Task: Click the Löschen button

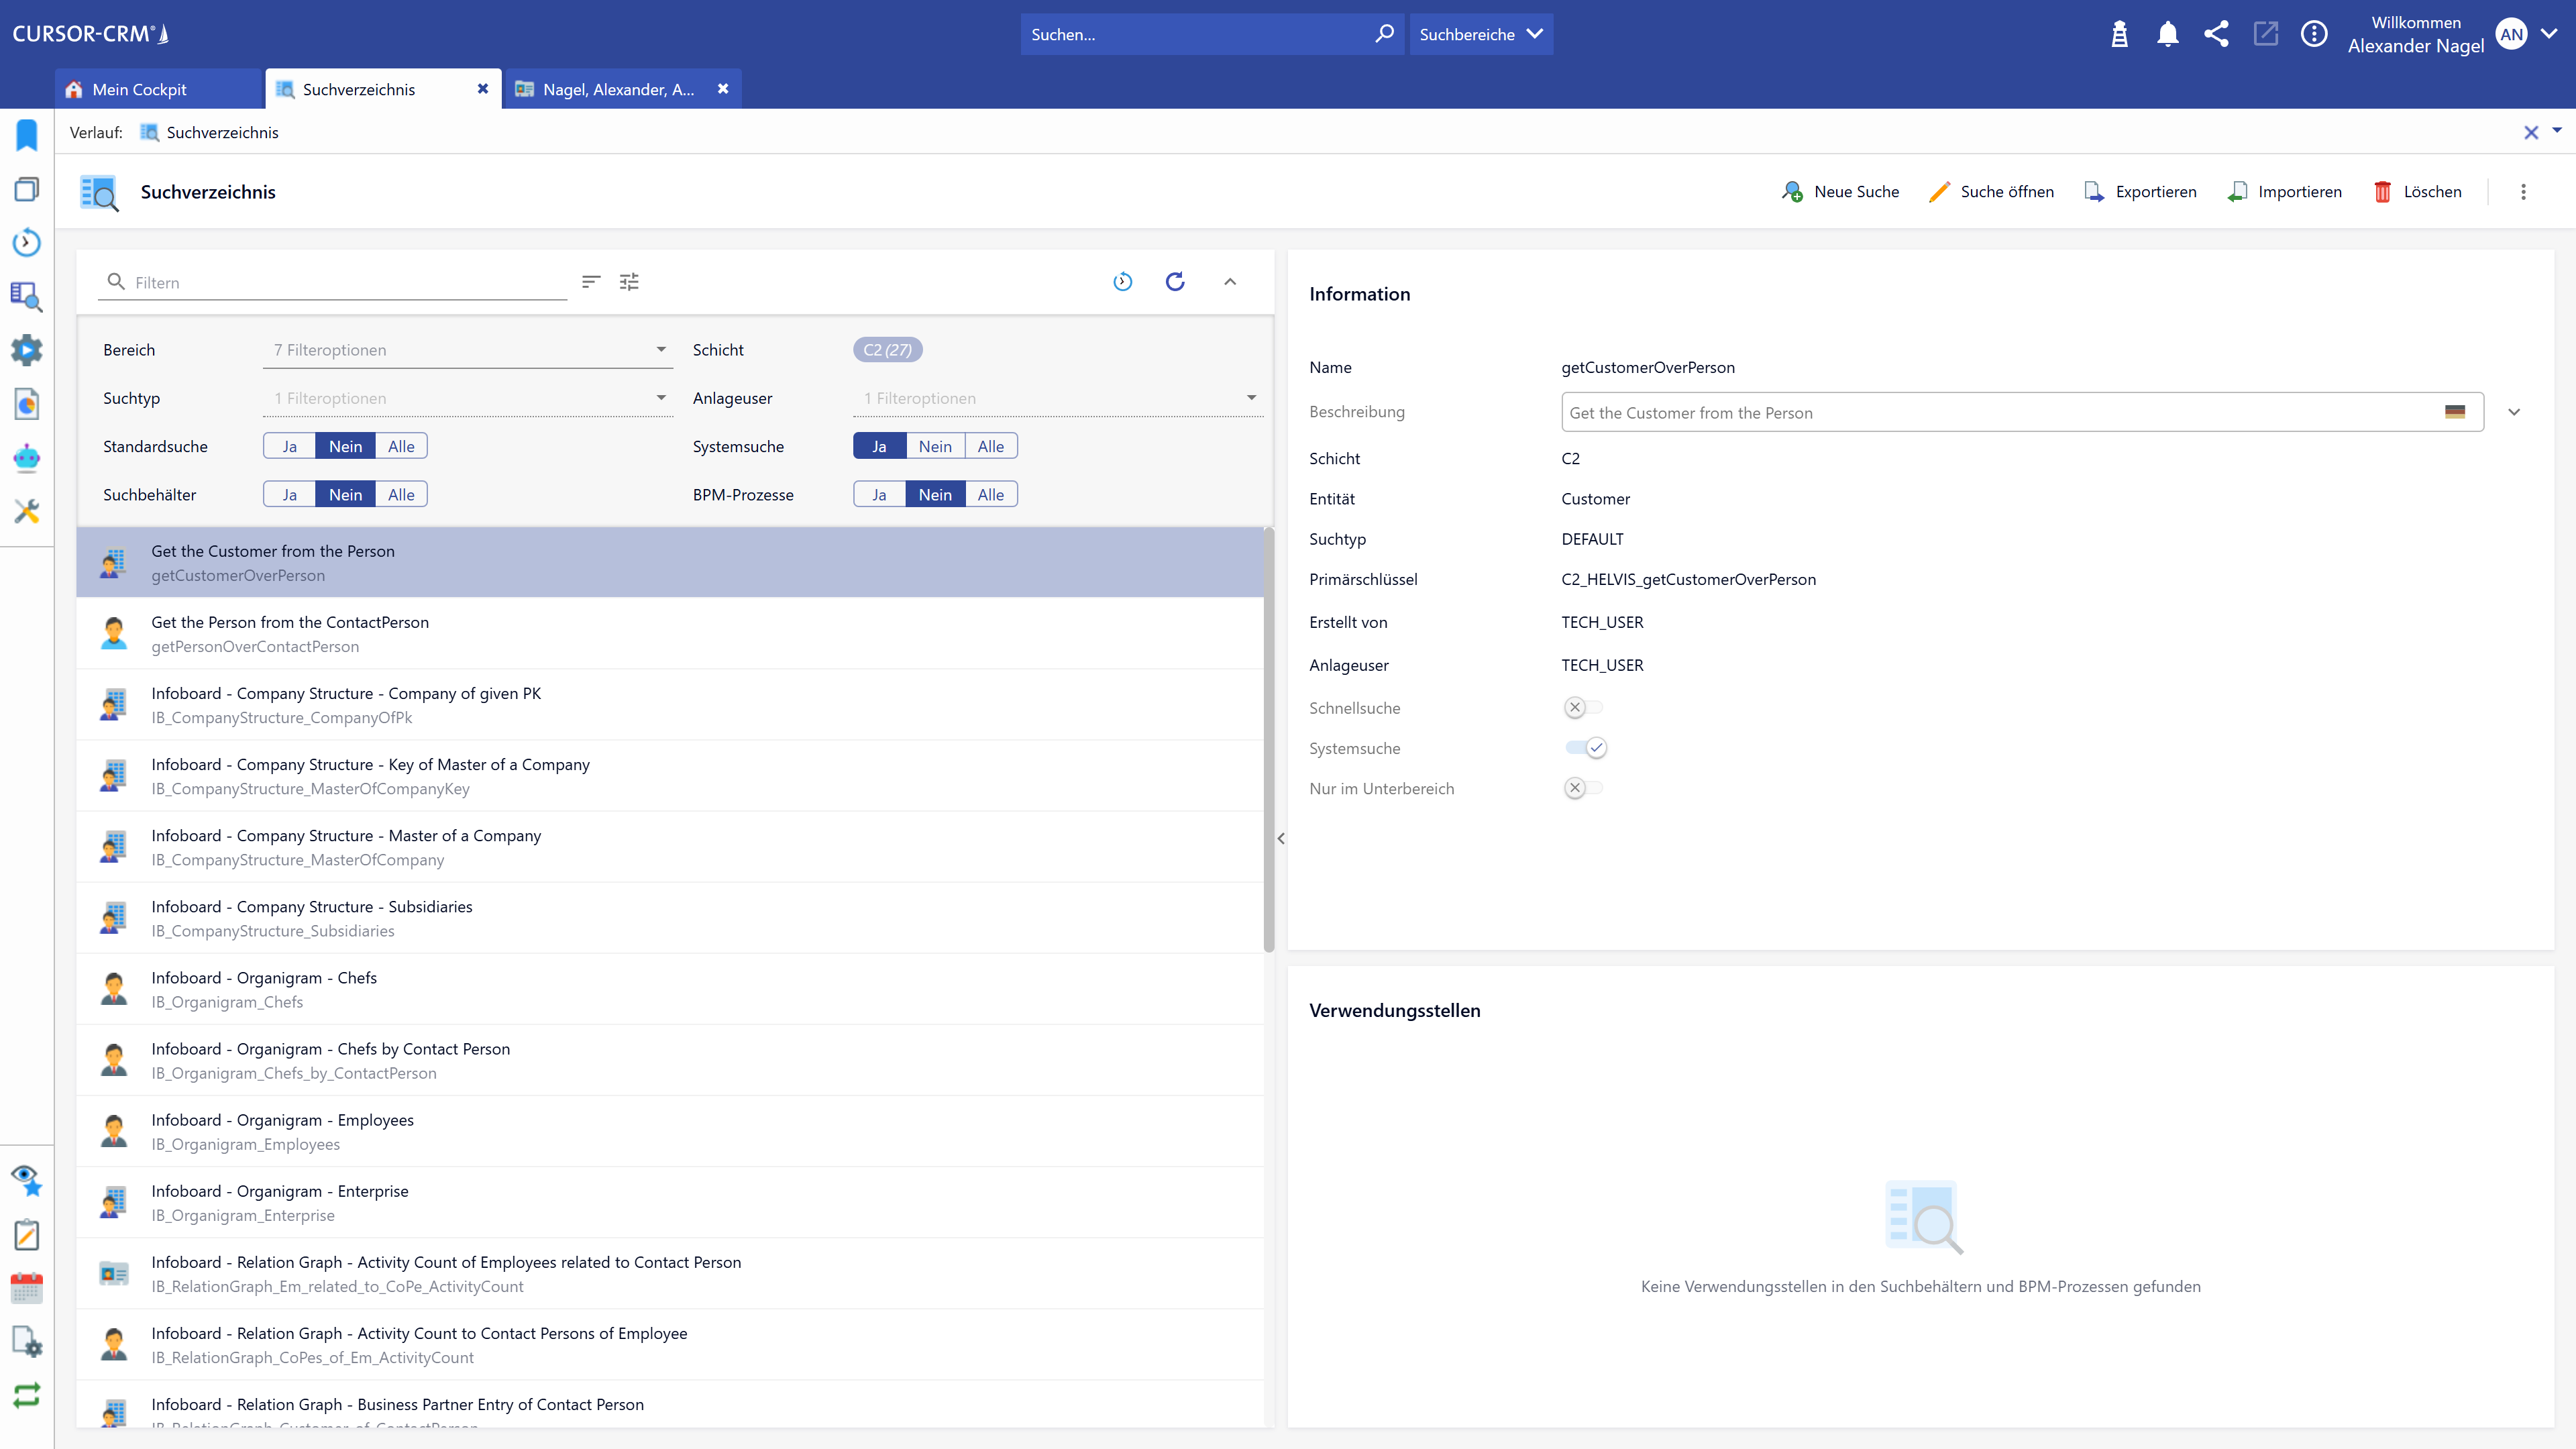Action: coord(2418,192)
